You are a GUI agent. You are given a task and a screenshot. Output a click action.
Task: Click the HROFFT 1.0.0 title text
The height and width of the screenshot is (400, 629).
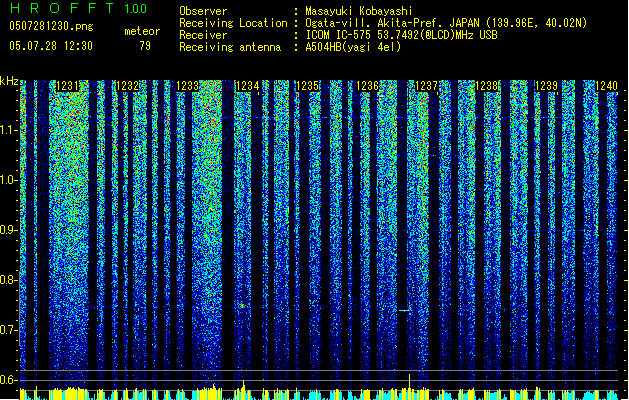(79, 8)
